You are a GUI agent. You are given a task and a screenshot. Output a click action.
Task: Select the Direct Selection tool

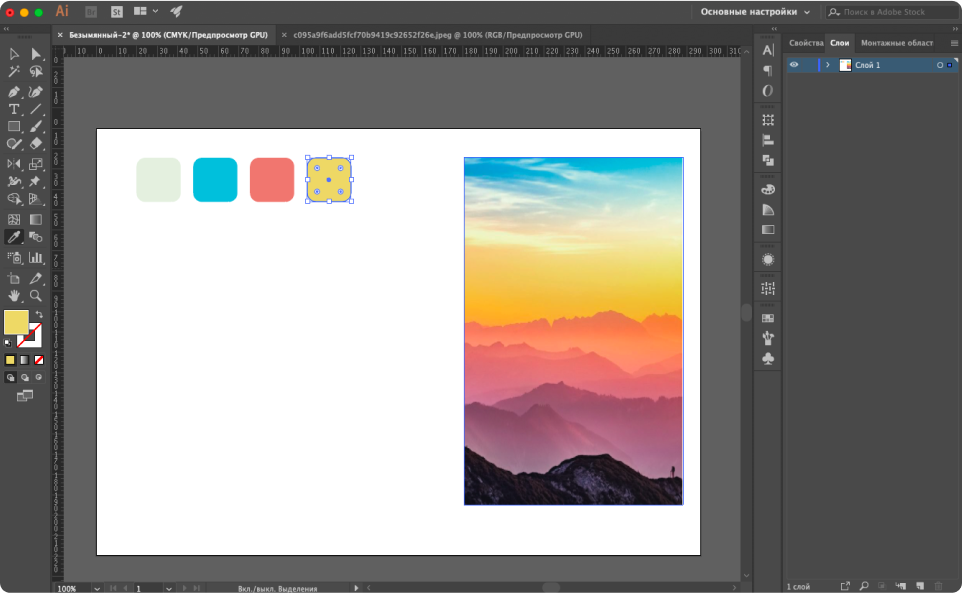click(36, 55)
